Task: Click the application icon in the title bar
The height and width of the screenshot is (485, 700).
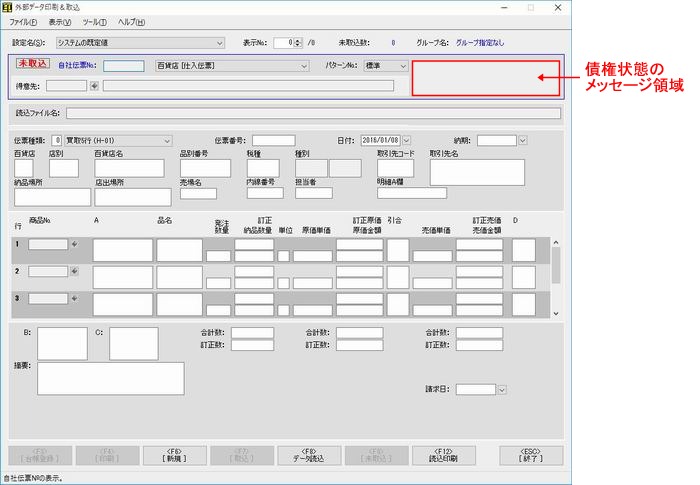Action: 7,7
